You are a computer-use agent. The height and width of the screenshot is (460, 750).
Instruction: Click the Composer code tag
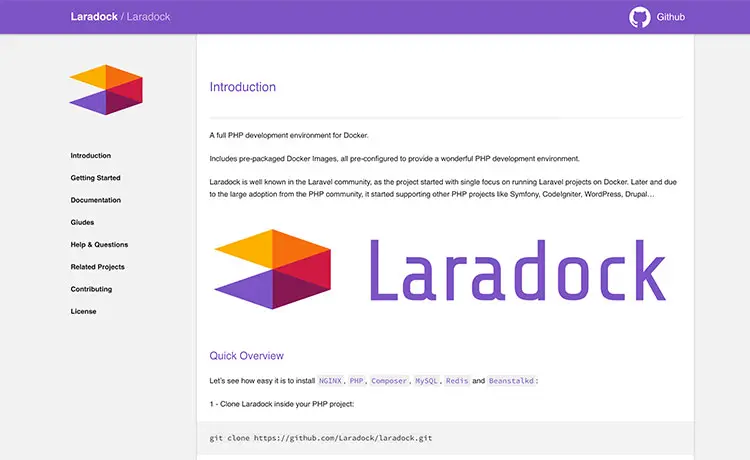click(389, 381)
